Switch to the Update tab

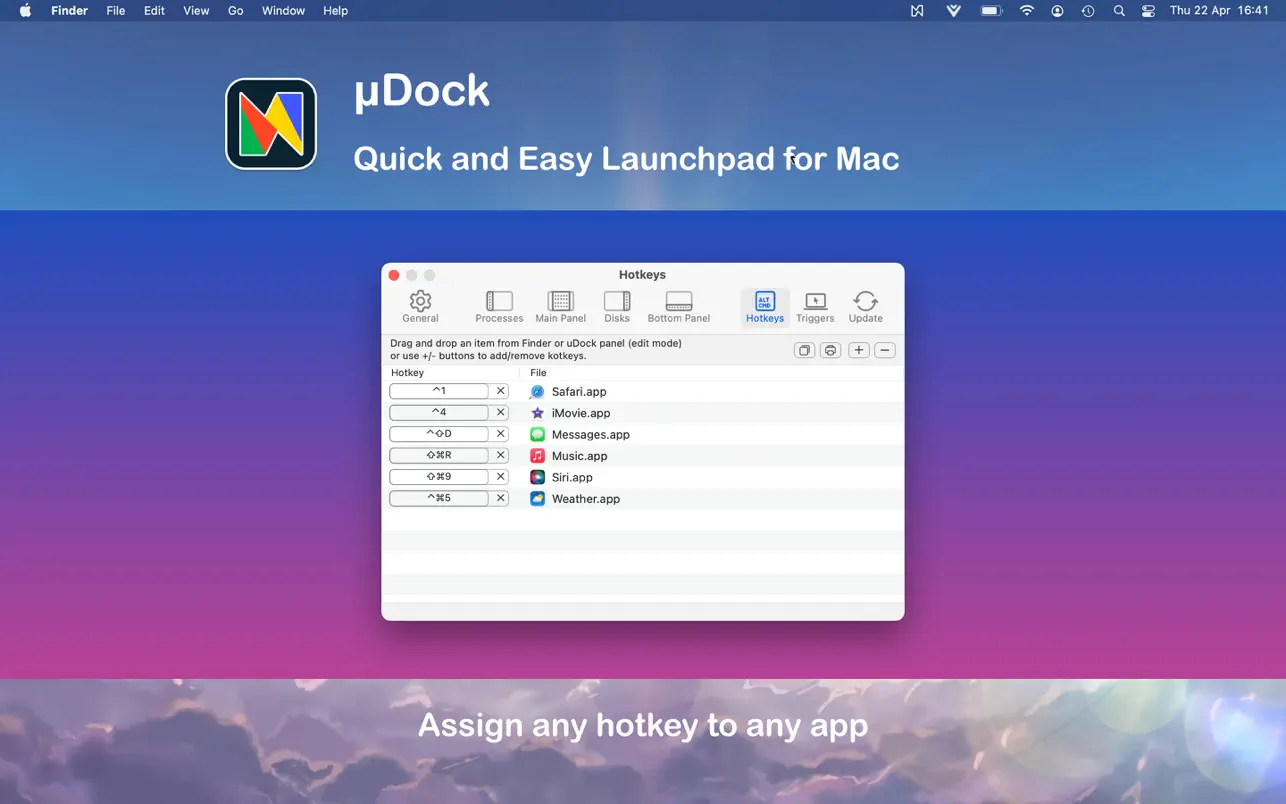click(866, 306)
